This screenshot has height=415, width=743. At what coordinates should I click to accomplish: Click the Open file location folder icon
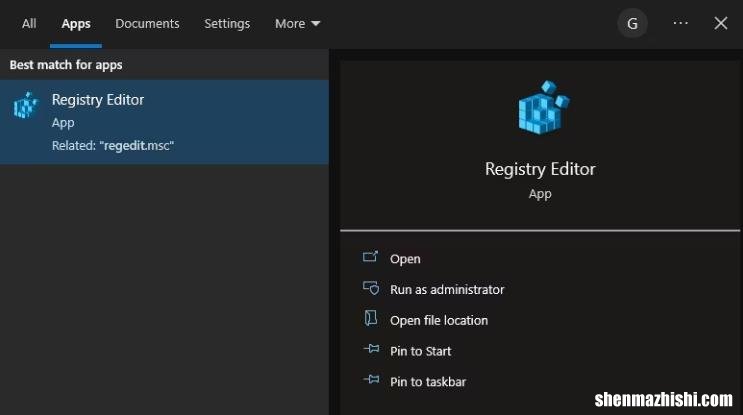[x=371, y=318]
